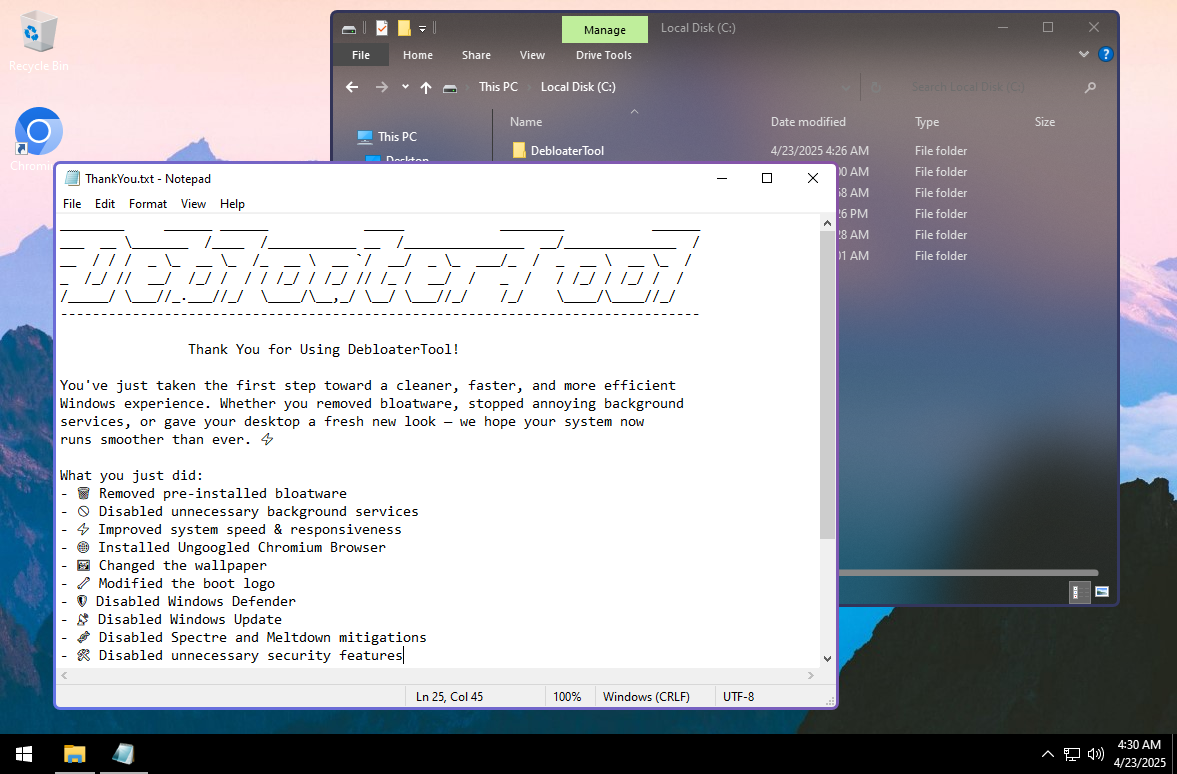Click the Explorer search magnifier icon
The height and width of the screenshot is (774, 1177).
[1090, 87]
